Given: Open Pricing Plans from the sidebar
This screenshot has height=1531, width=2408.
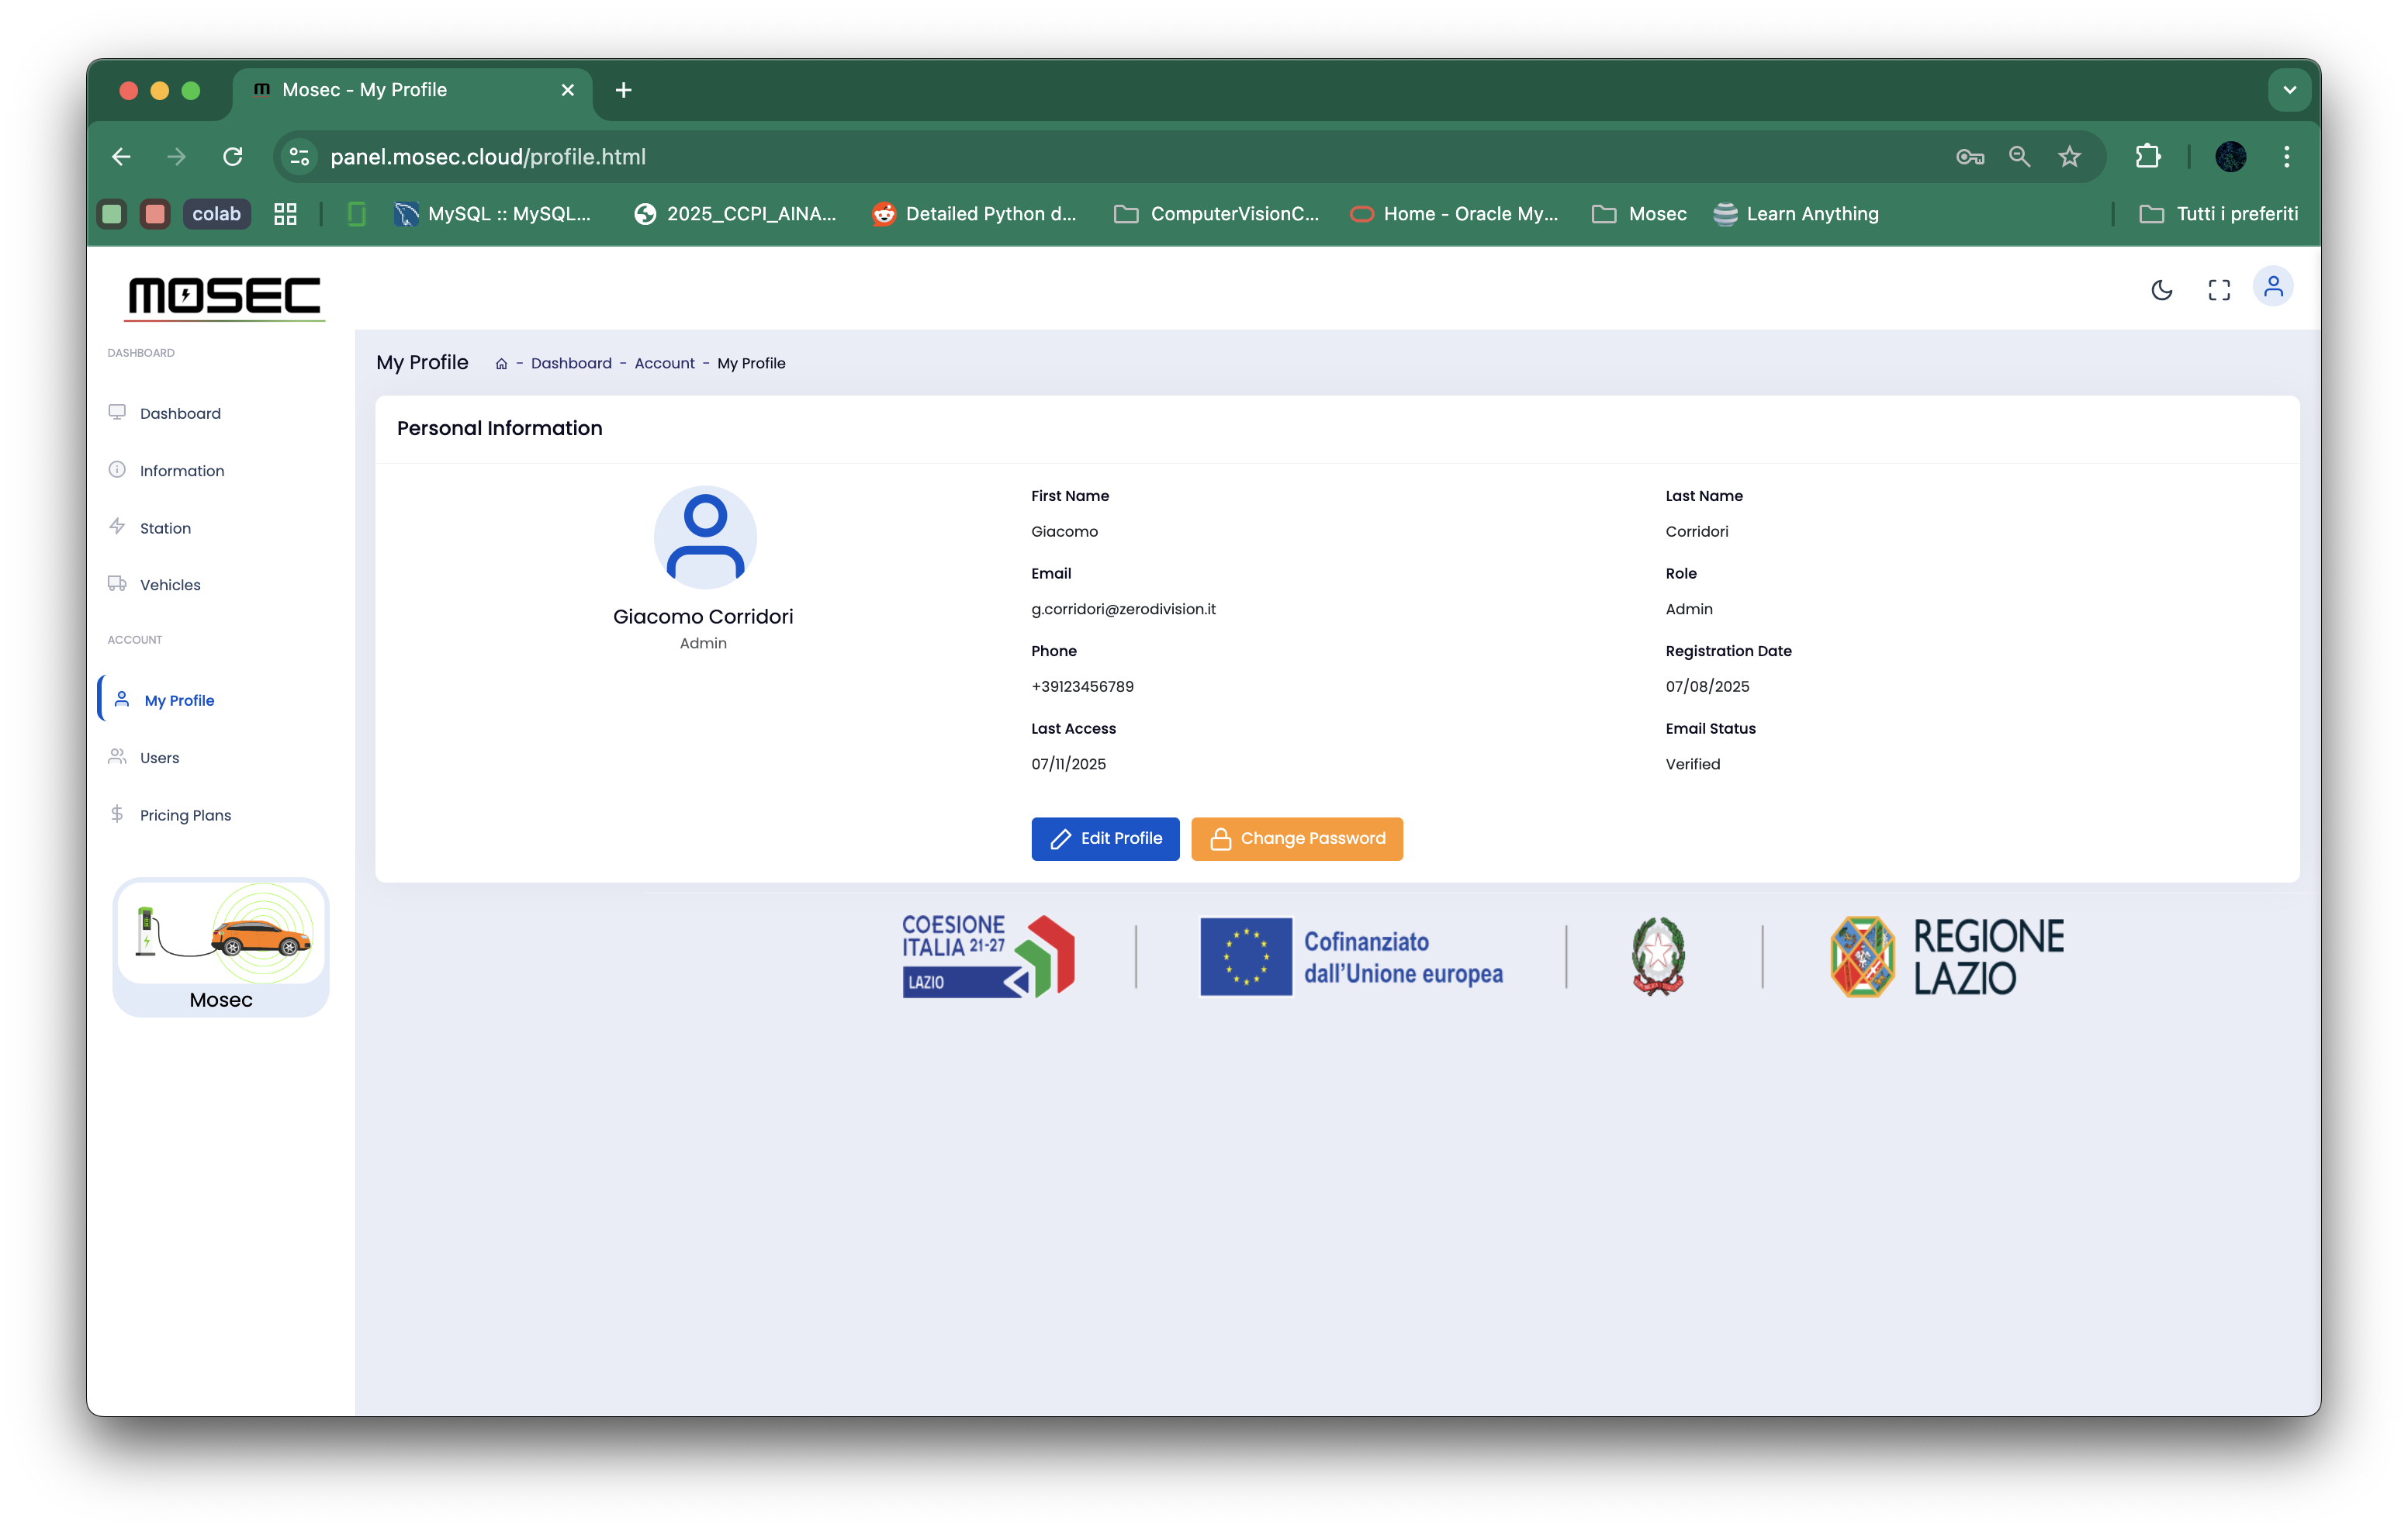Looking at the screenshot, I should pos(185,815).
